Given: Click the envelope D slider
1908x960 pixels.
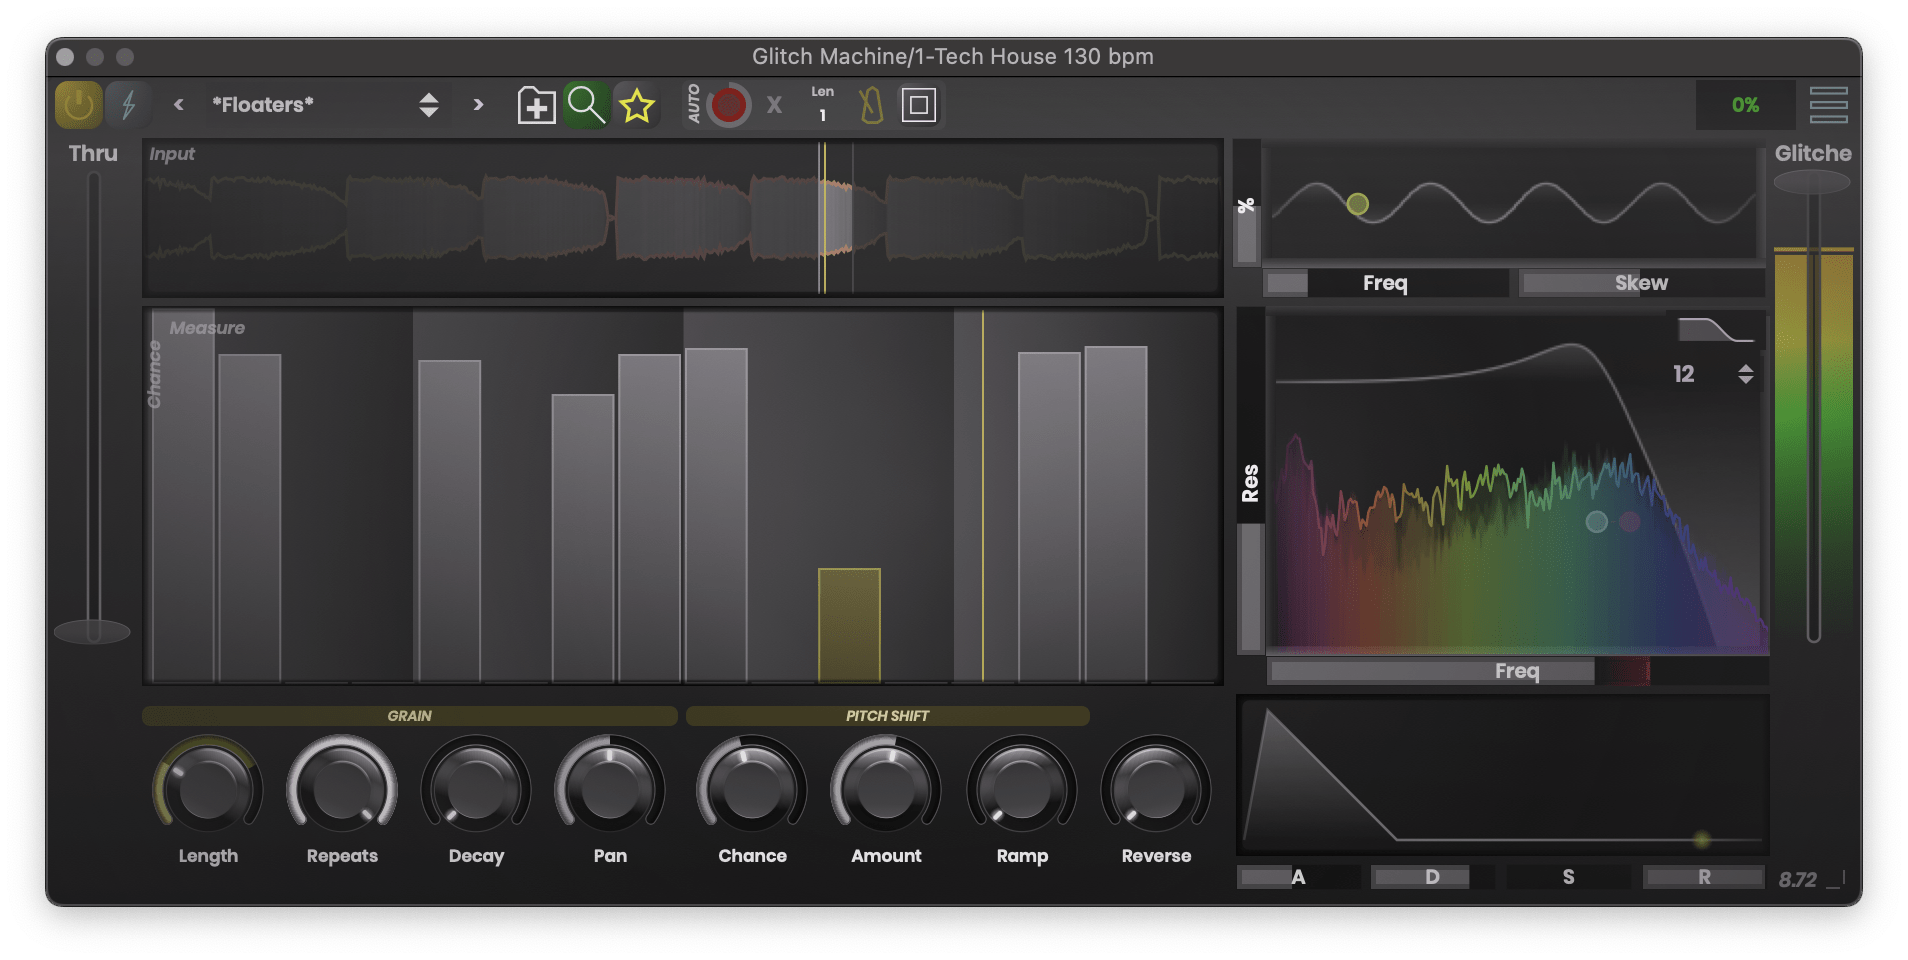Looking at the screenshot, I should coord(1432,877).
